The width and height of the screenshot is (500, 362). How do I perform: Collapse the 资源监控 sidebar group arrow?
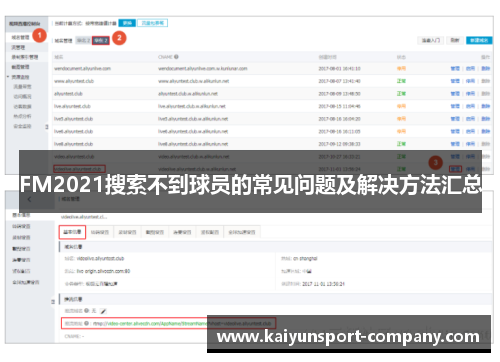click(8, 77)
